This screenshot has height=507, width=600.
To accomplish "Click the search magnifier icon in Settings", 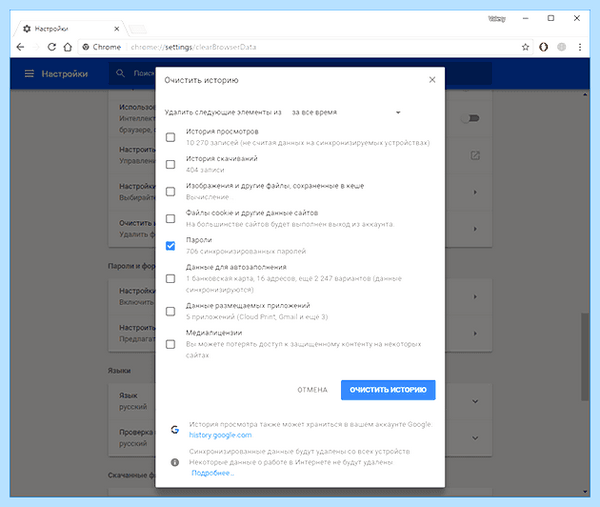I will pos(120,73).
